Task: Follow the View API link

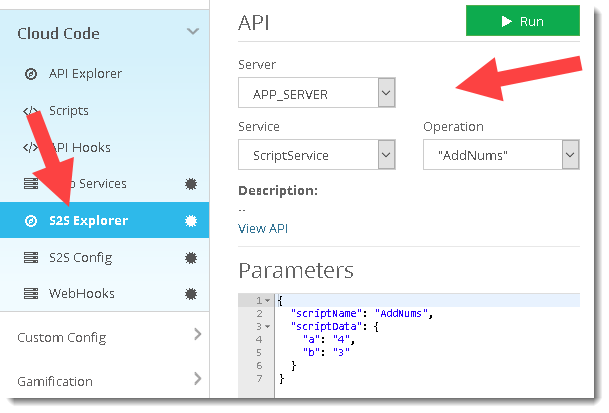Action: (x=263, y=229)
